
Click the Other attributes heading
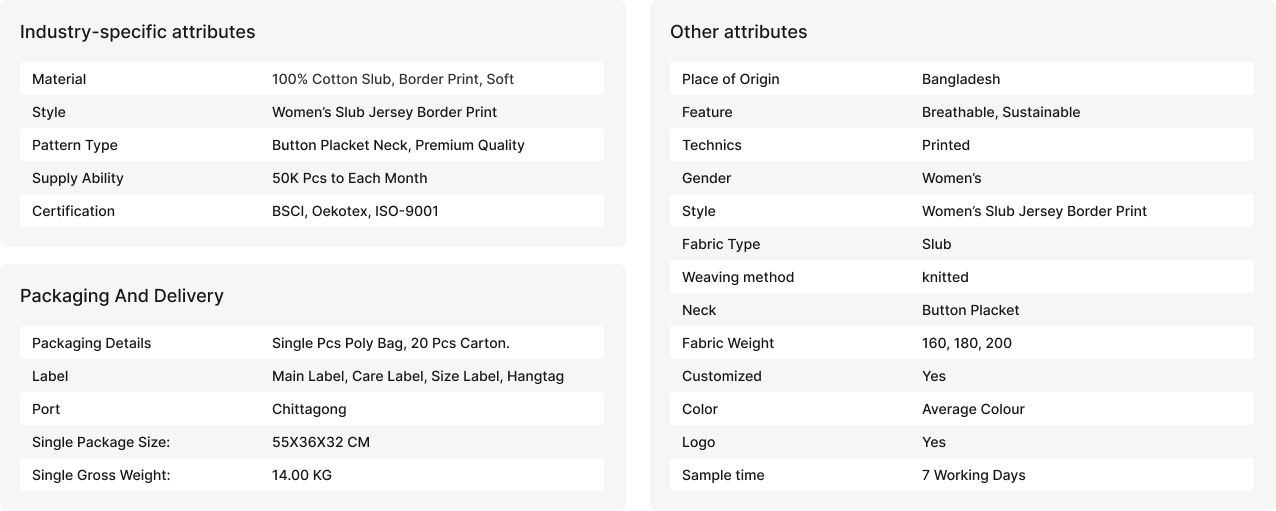tap(738, 32)
